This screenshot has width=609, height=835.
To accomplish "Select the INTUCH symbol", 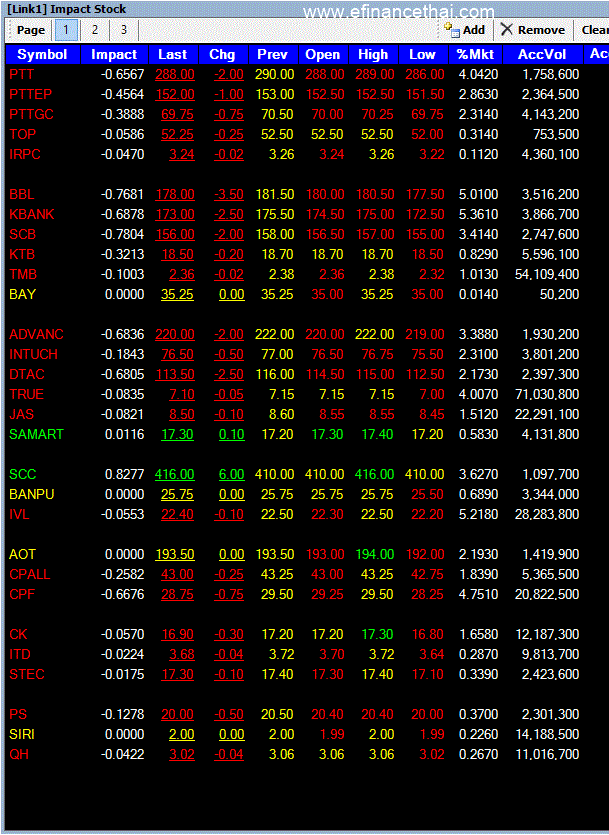I will tap(33, 355).
